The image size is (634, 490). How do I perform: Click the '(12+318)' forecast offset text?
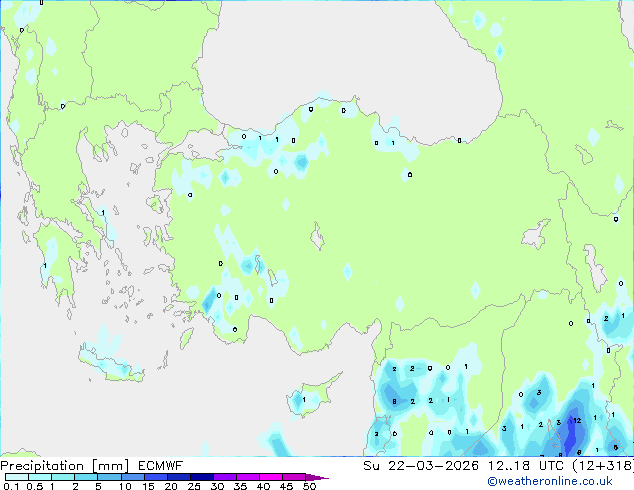click(603, 466)
